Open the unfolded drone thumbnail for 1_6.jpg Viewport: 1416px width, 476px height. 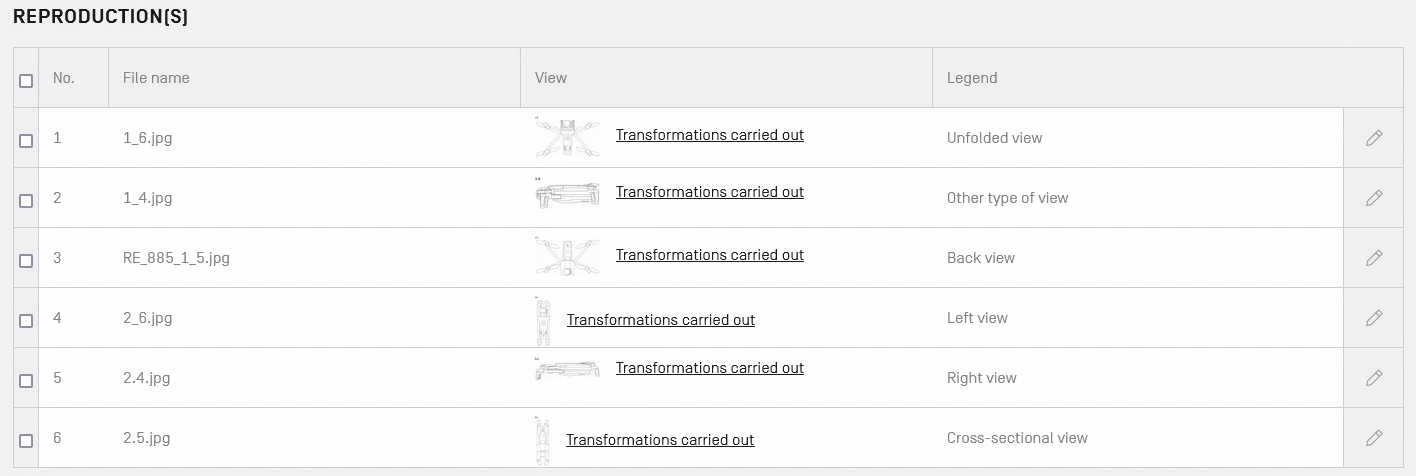tap(568, 137)
